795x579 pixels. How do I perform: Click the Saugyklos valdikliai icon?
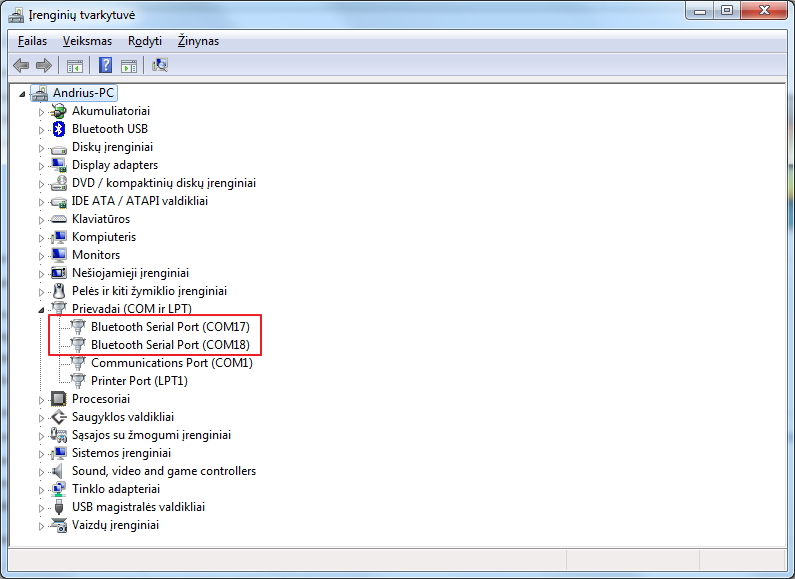[59, 417]
